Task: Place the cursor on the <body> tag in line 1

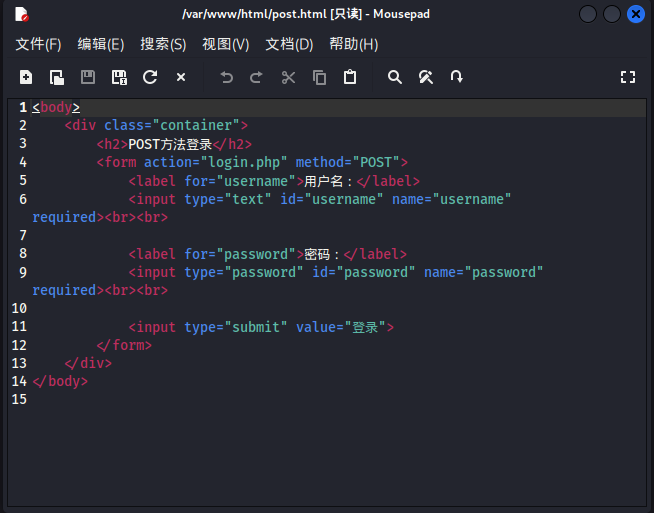Action: [x=56, y=107]
